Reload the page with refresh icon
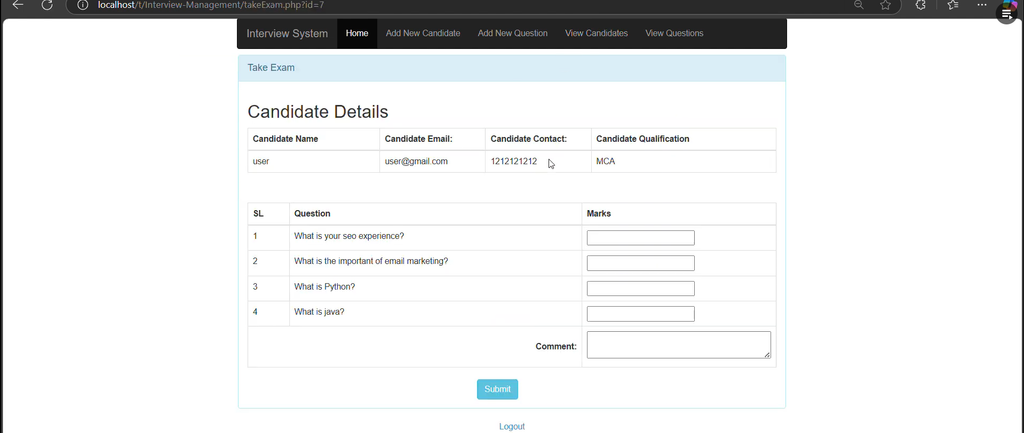1024x433 pixels. (x=47, y=5)
